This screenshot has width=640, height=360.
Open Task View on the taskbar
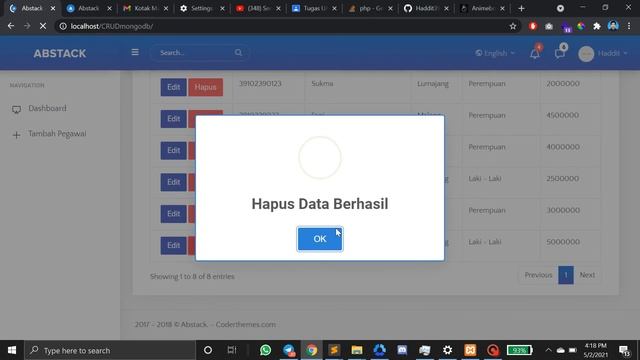point(232,350)
